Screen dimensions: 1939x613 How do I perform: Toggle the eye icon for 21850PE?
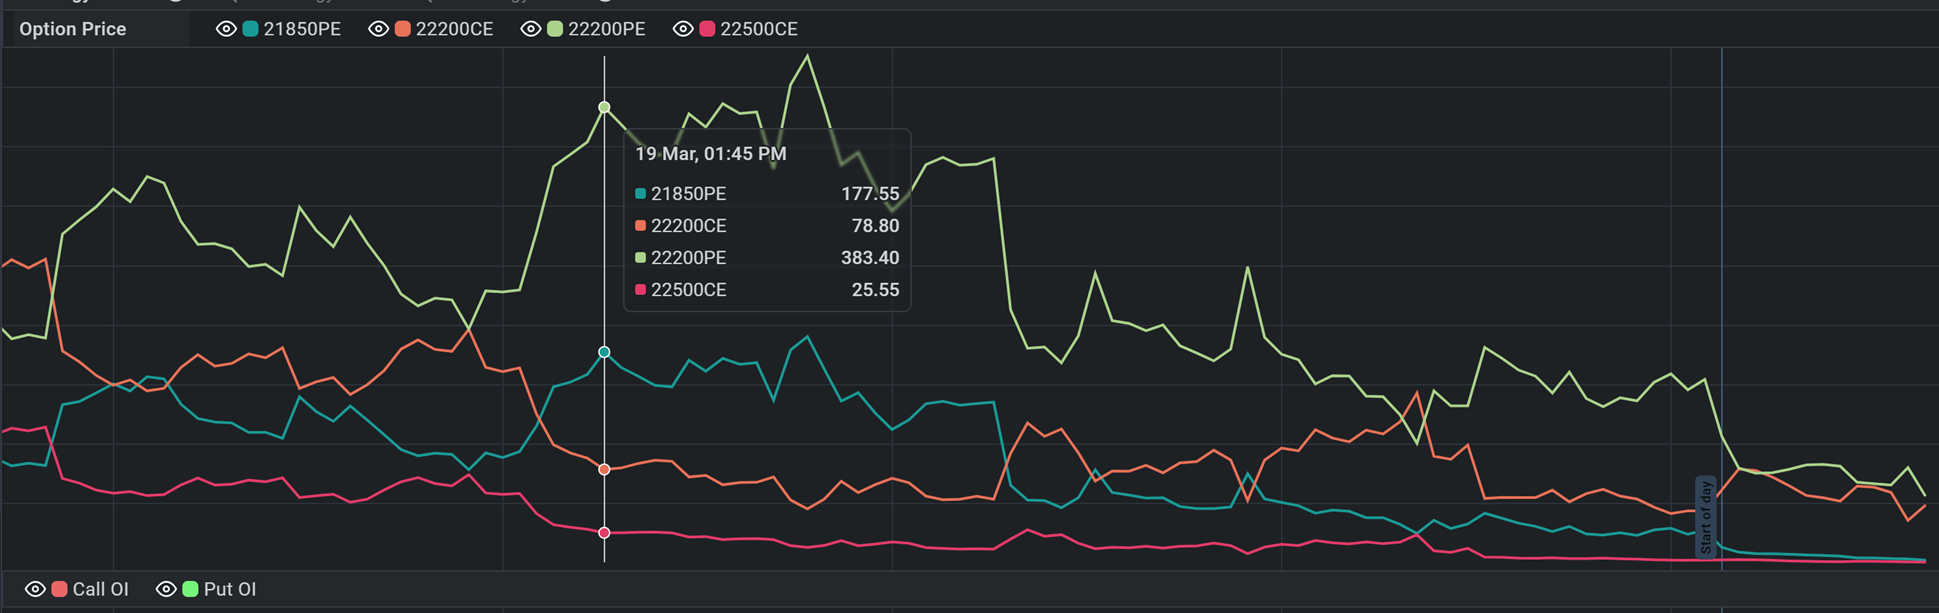pyautogui.click(x=226, y=29)
